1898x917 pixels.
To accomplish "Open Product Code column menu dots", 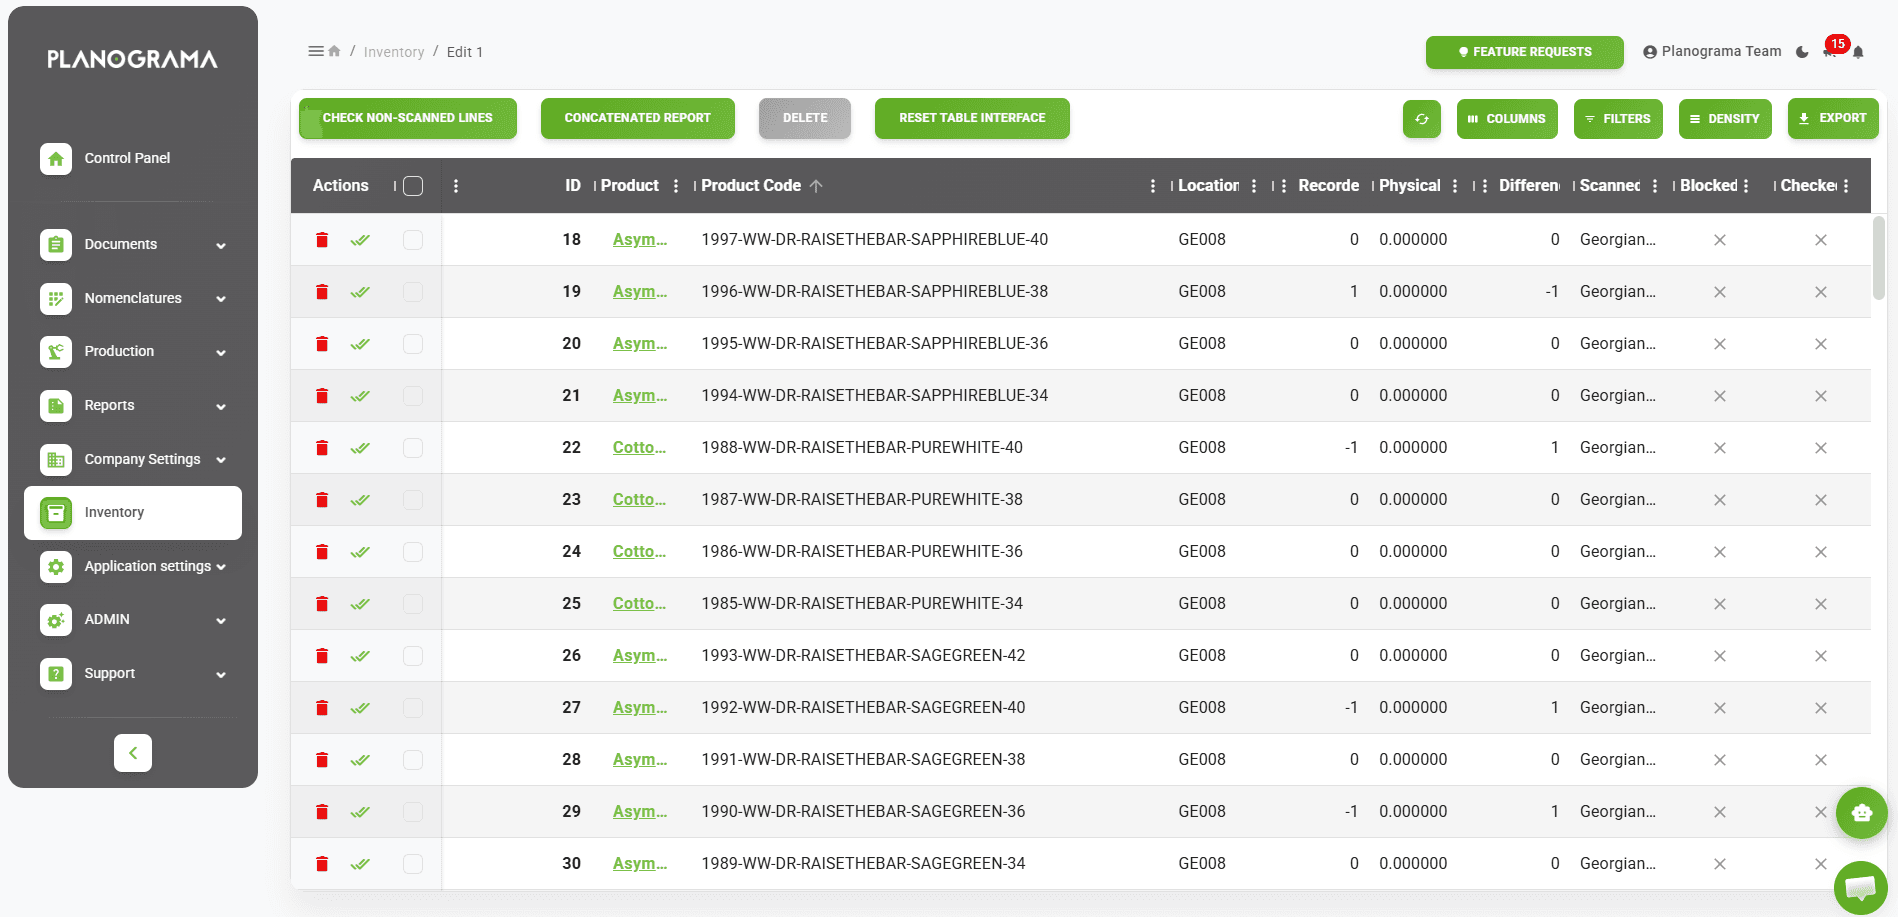I will [x=1153, y=186].
